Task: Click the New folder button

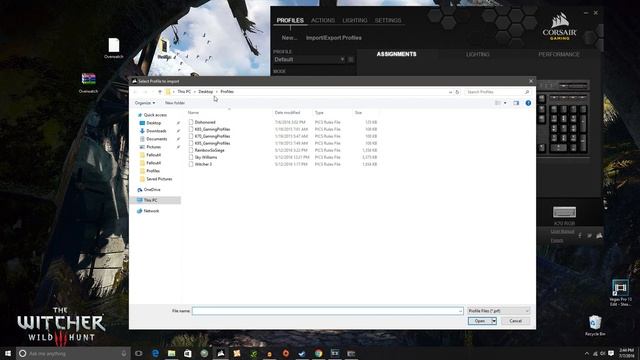Action: pos(175,103)
